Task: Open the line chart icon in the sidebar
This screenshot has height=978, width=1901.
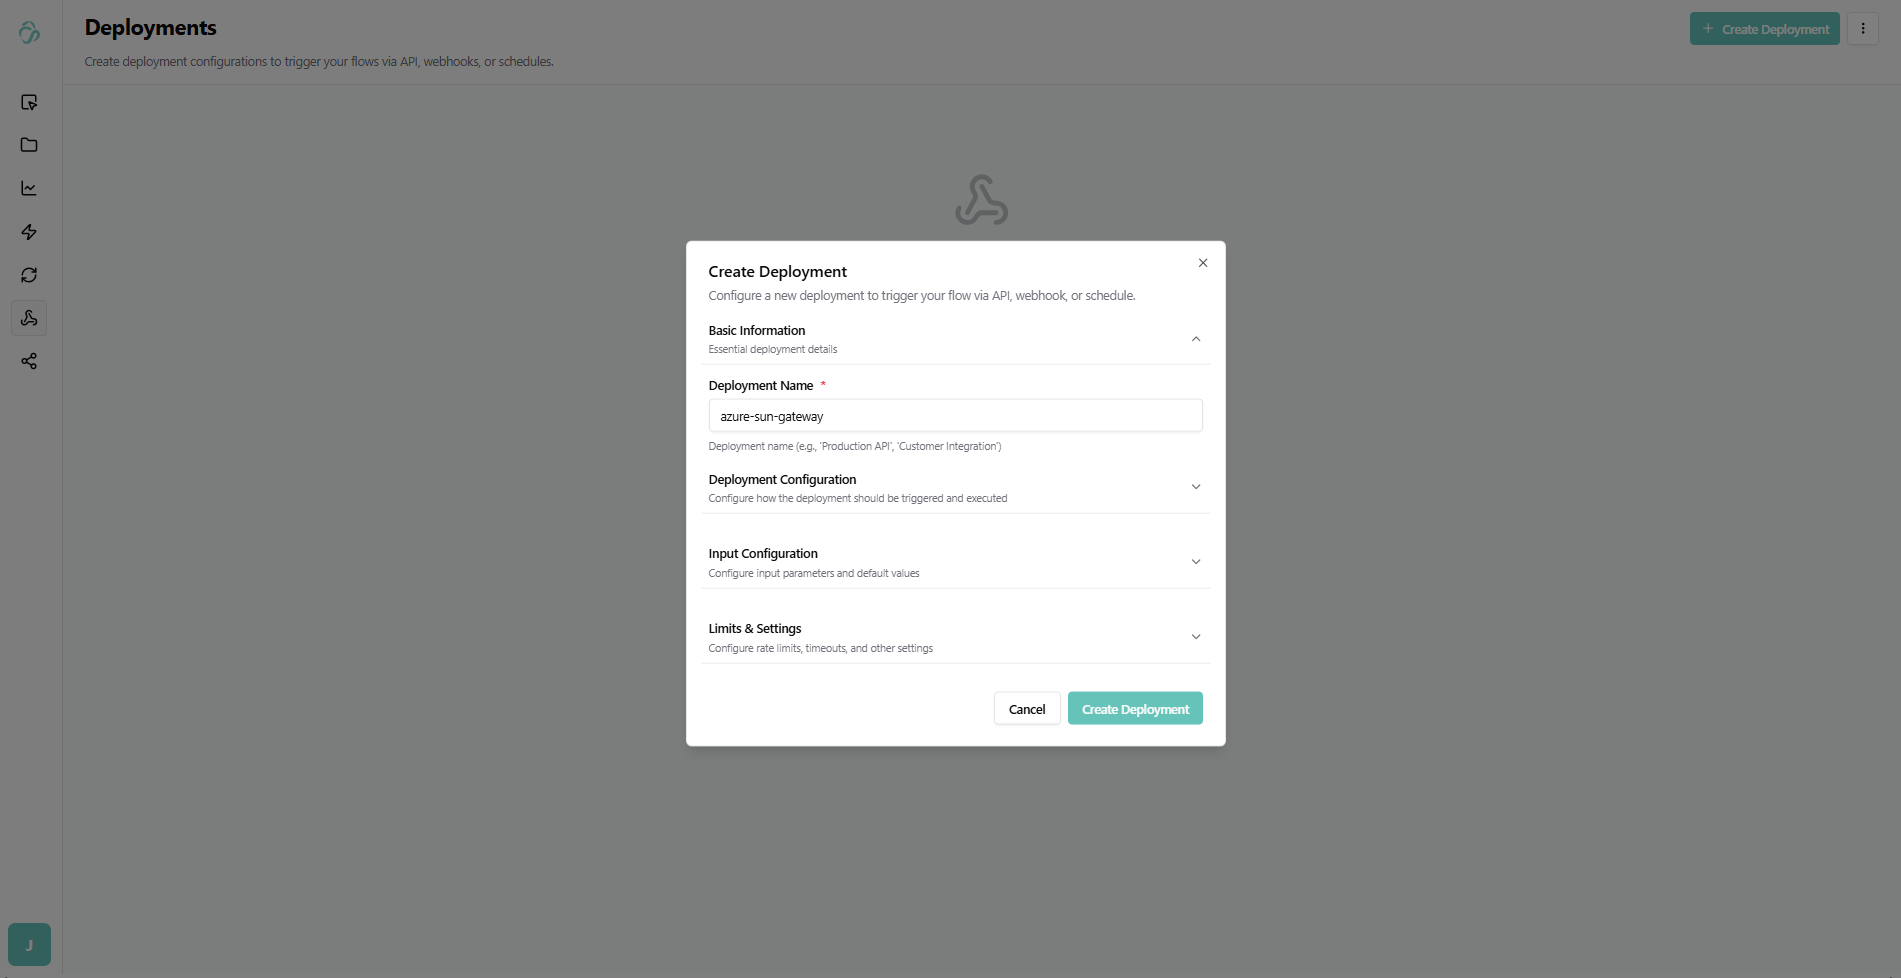Action: coord(29,188)
